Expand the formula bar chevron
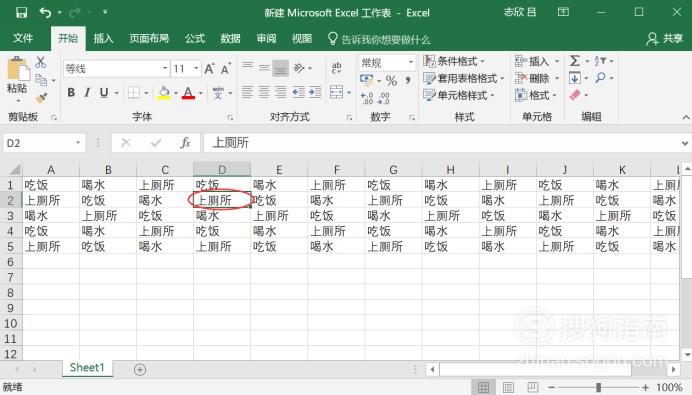Image resolution: width=692 pixels, height=395 pixels. pos(684,143)
